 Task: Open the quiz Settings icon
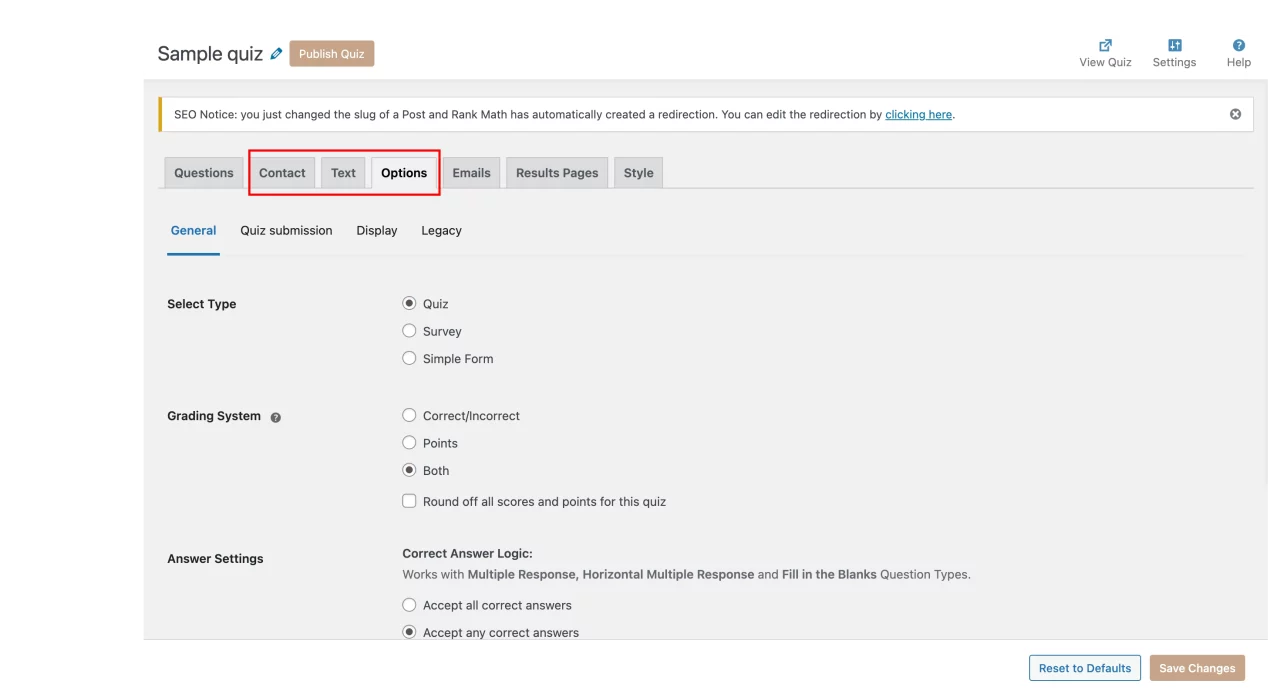[1174, 45]
